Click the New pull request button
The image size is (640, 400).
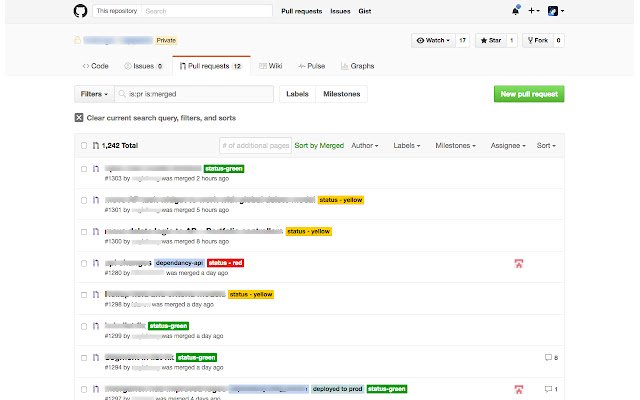[529, 94]
